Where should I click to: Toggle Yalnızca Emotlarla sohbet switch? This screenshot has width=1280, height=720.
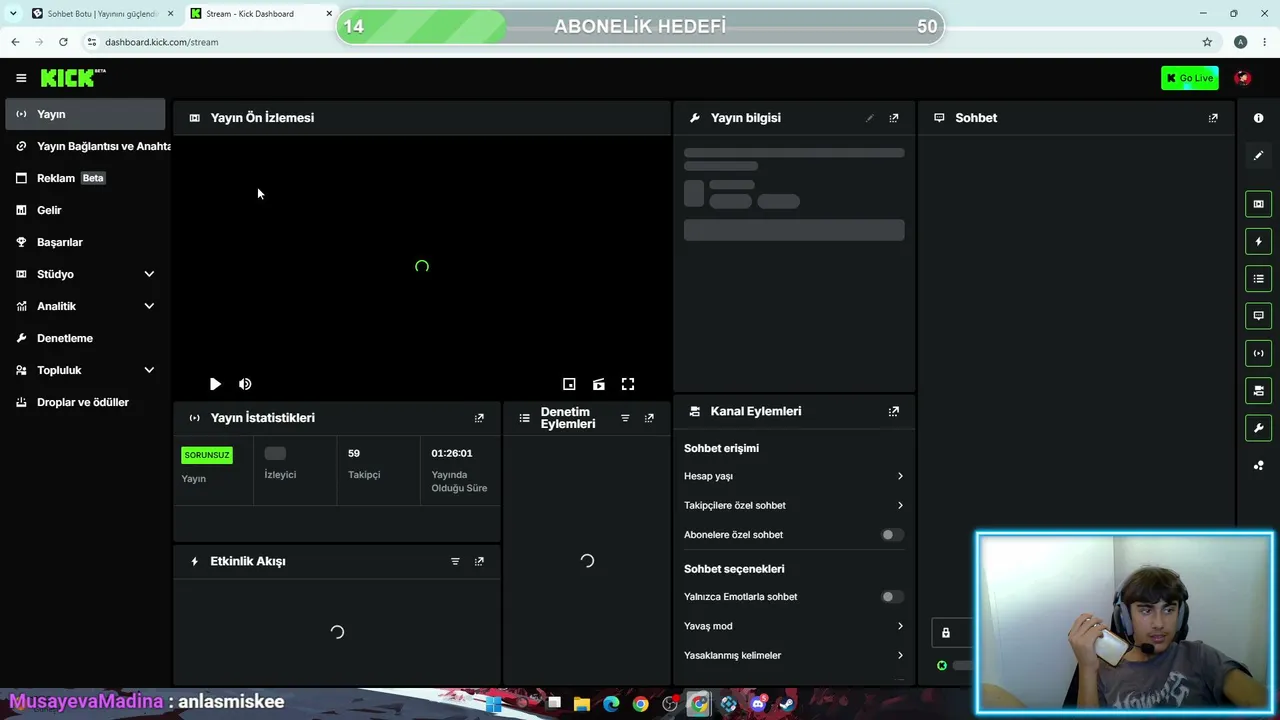892,597
